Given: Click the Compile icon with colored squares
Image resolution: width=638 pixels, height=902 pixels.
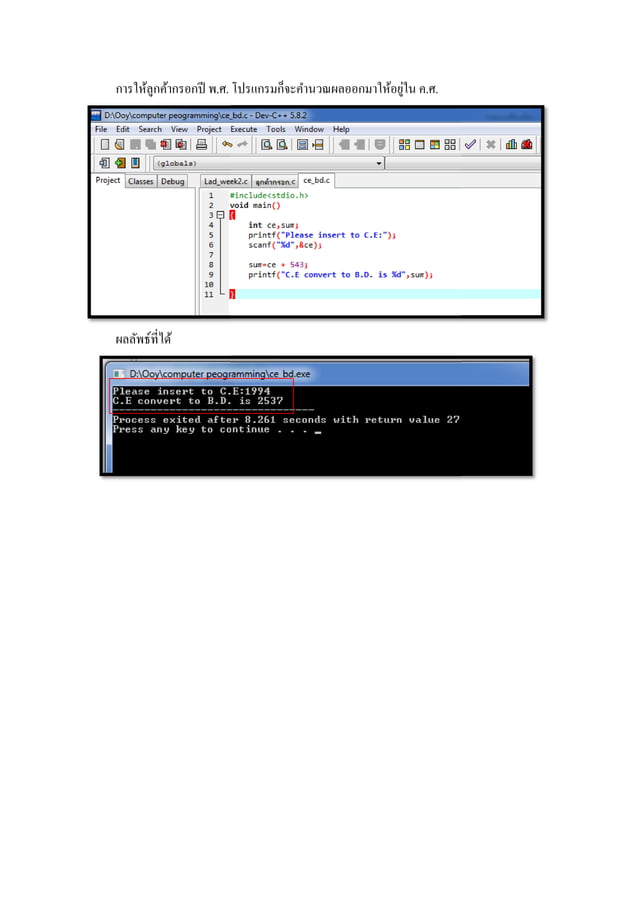Looking at the screenshot, I should click(404, 144).
